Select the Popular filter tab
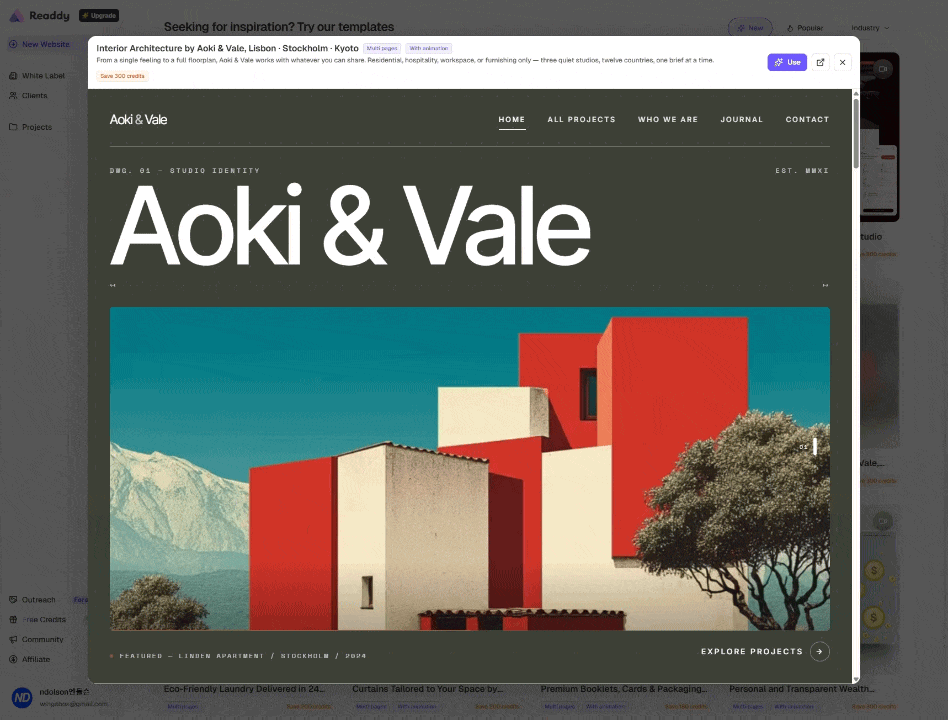The image size is (948, 720). click(805, 28)
